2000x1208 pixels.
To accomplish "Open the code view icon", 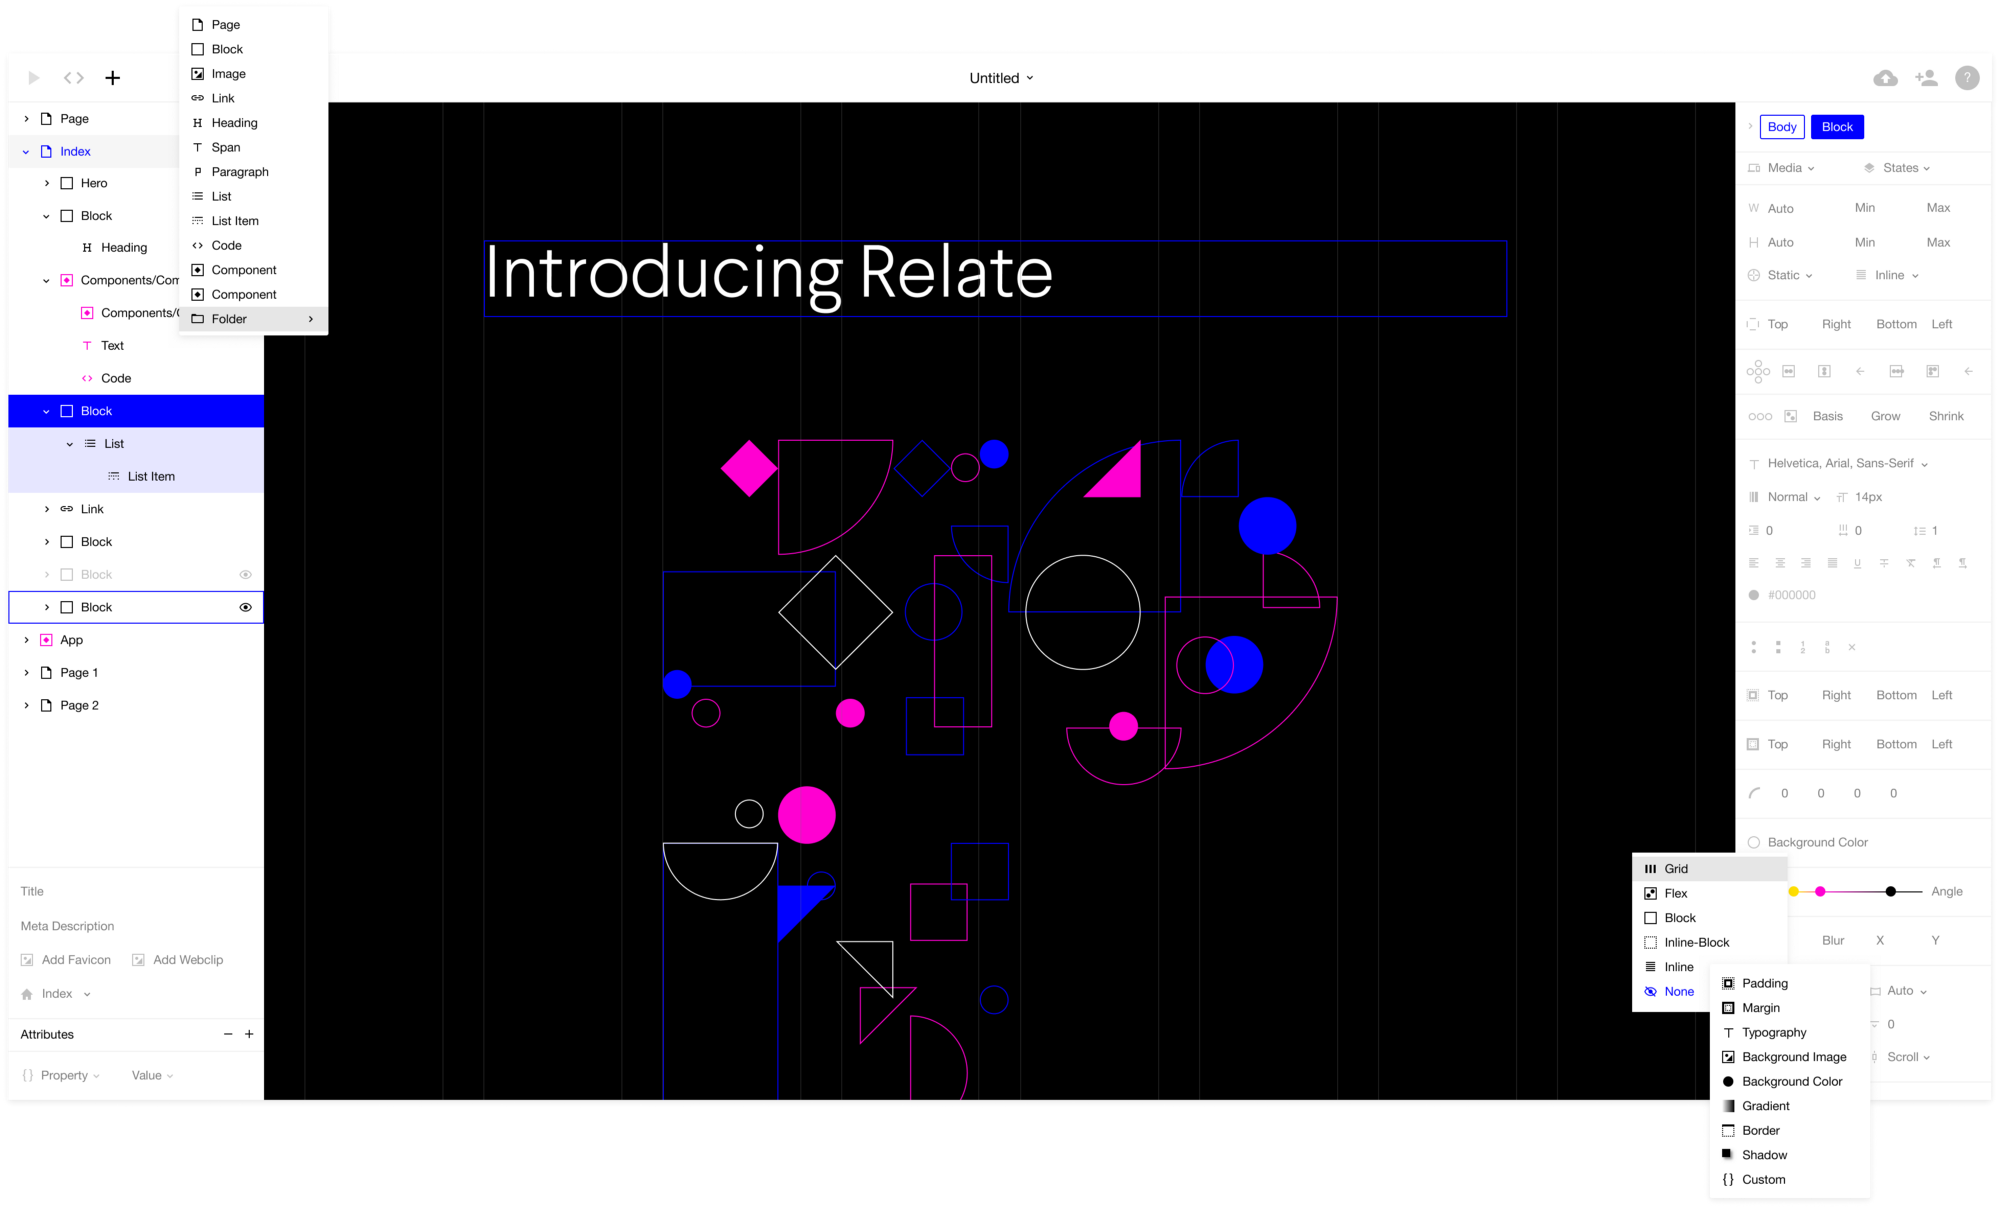I will [74, 78].
